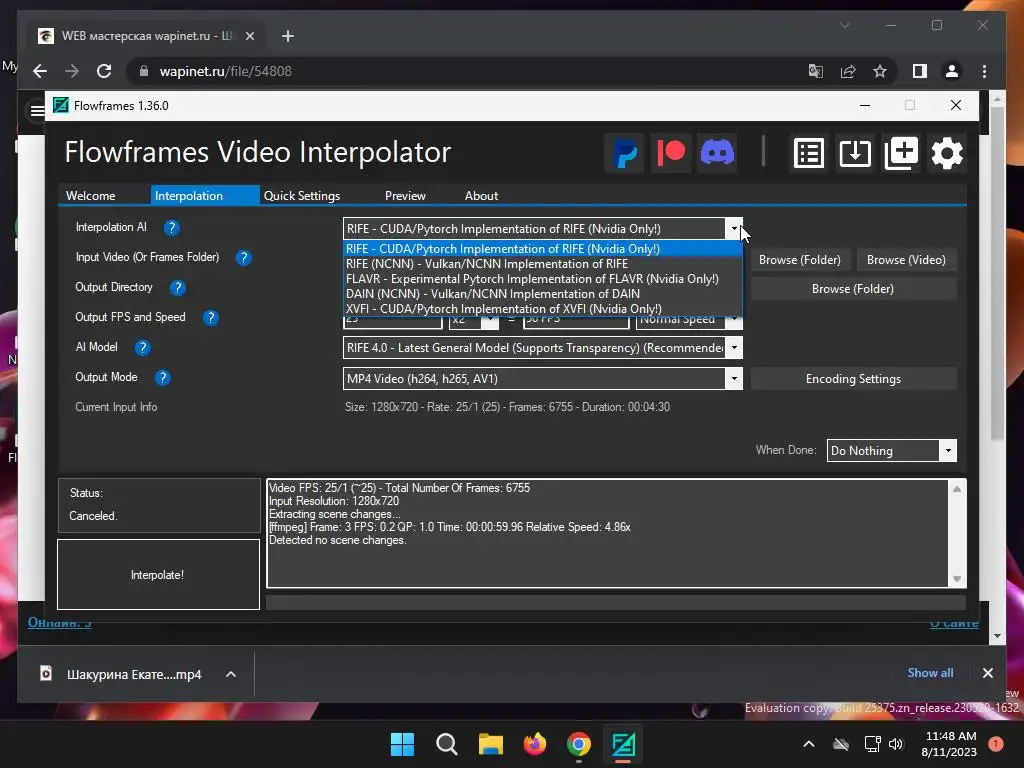This screenshot has width=1024, height=768.
Task: Select FLAVR Experimental Pytorch option
Action: (543, 279)
